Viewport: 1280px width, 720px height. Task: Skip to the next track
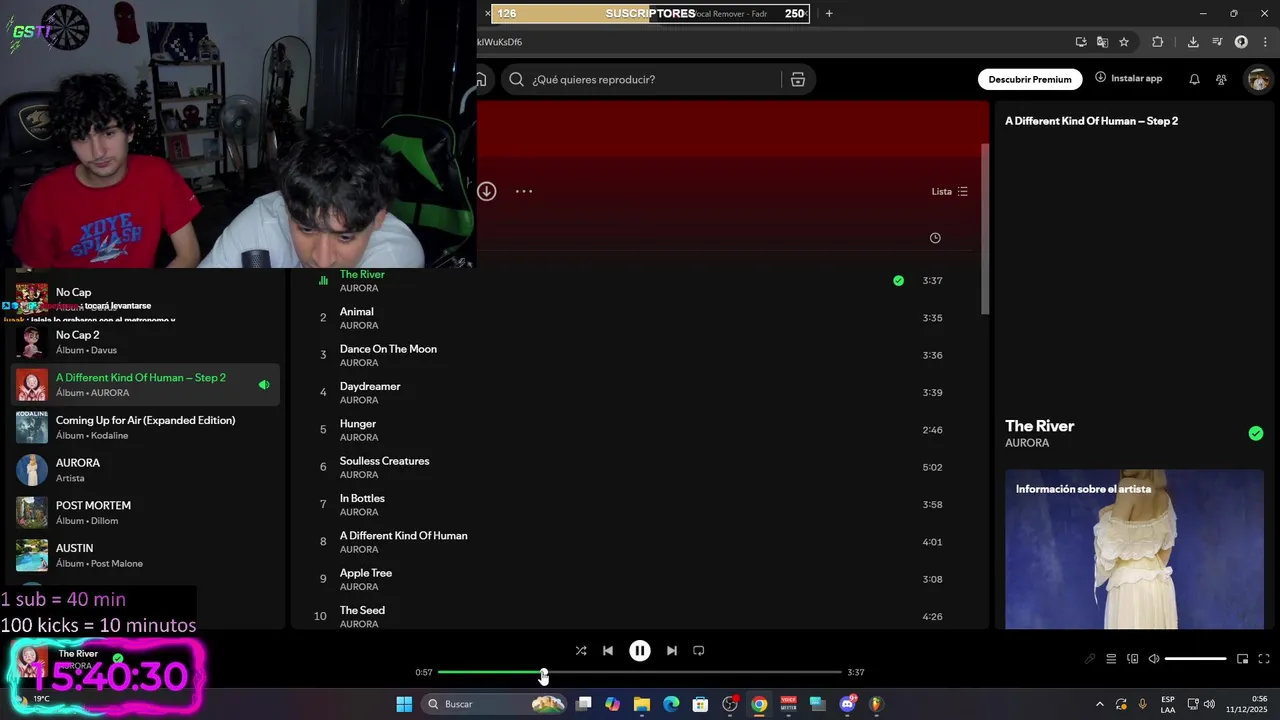point(672,651)
